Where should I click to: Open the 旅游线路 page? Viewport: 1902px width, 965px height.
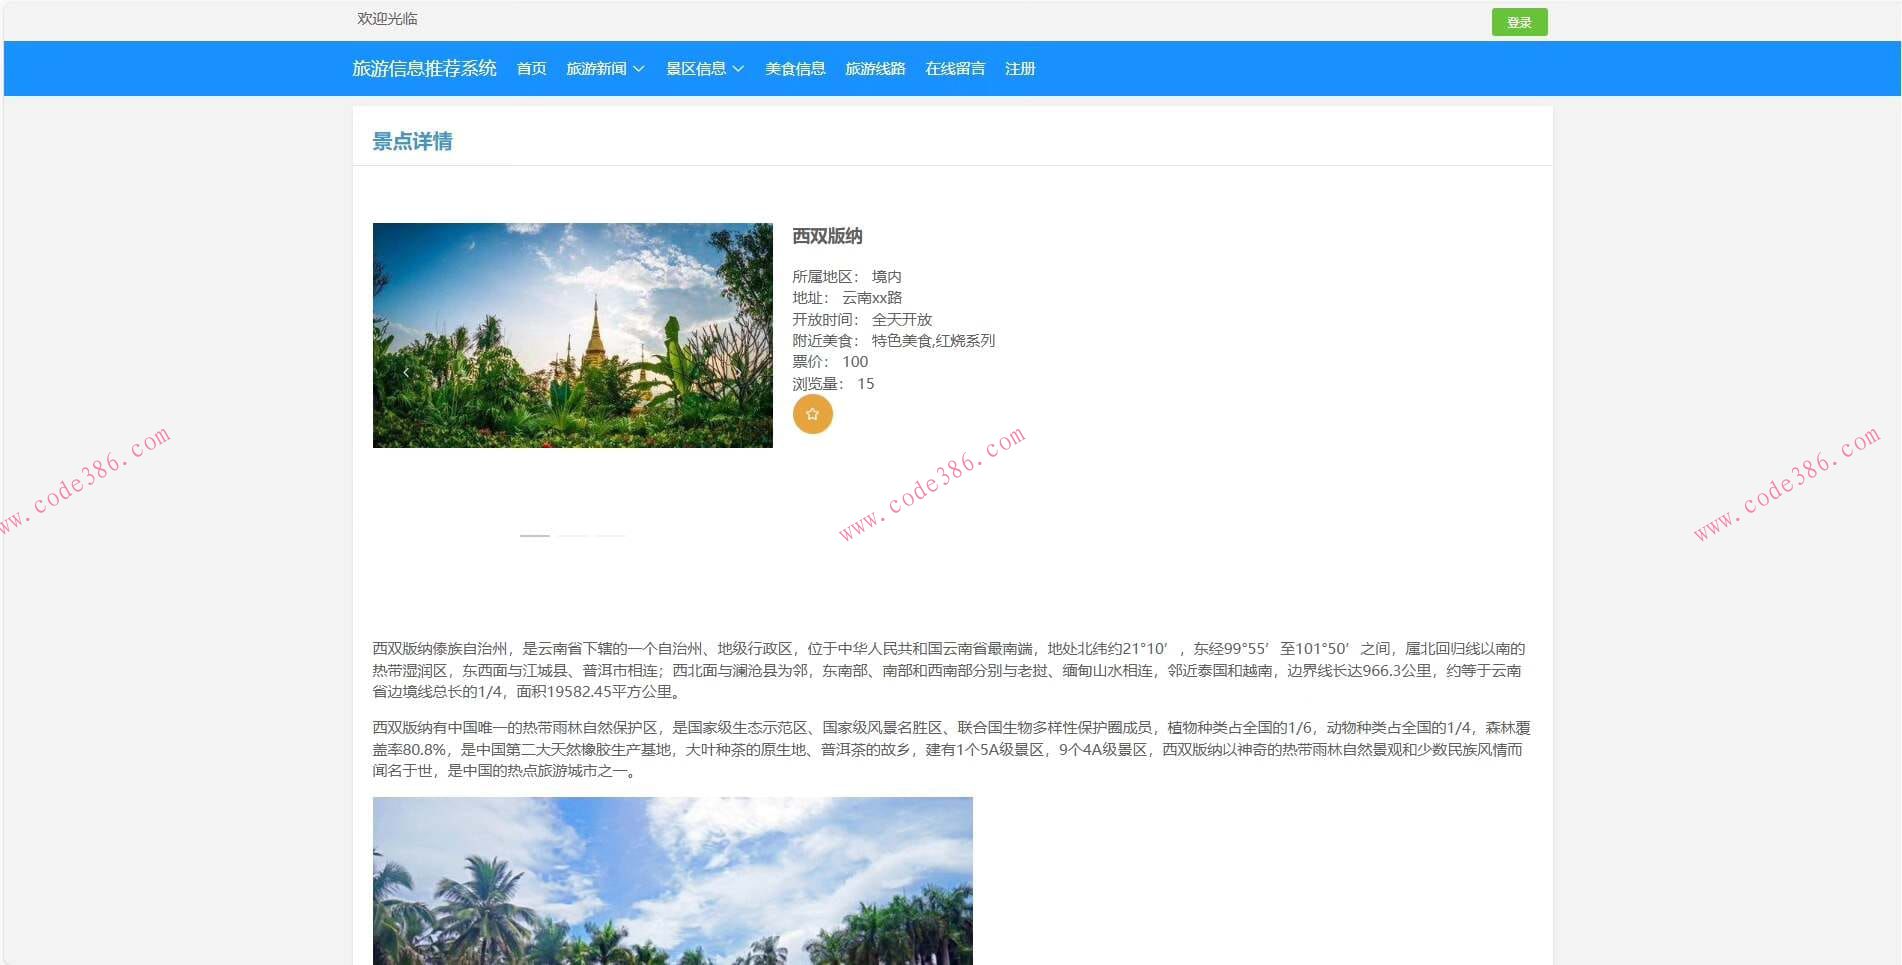[x=874, y=68]
